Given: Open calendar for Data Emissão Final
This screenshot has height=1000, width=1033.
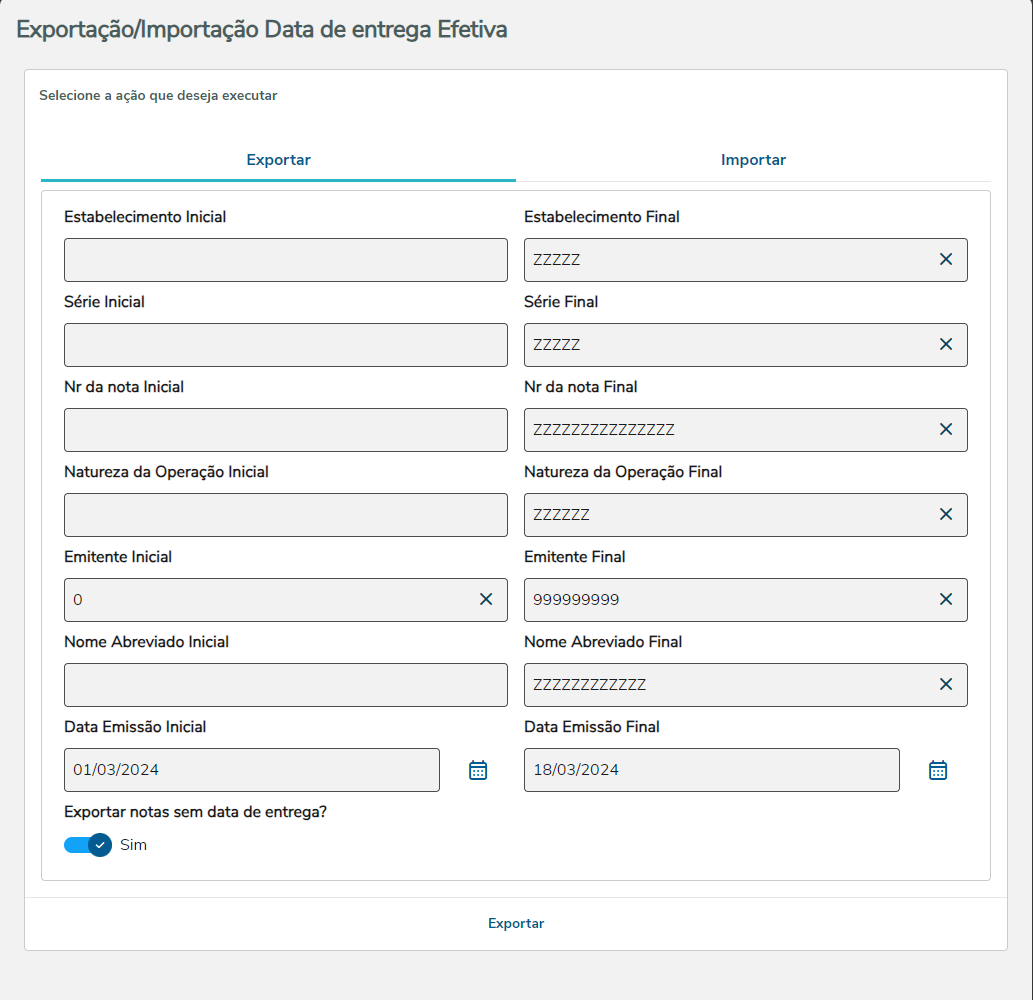Looking at the screenshot, I should click(937, 770).
